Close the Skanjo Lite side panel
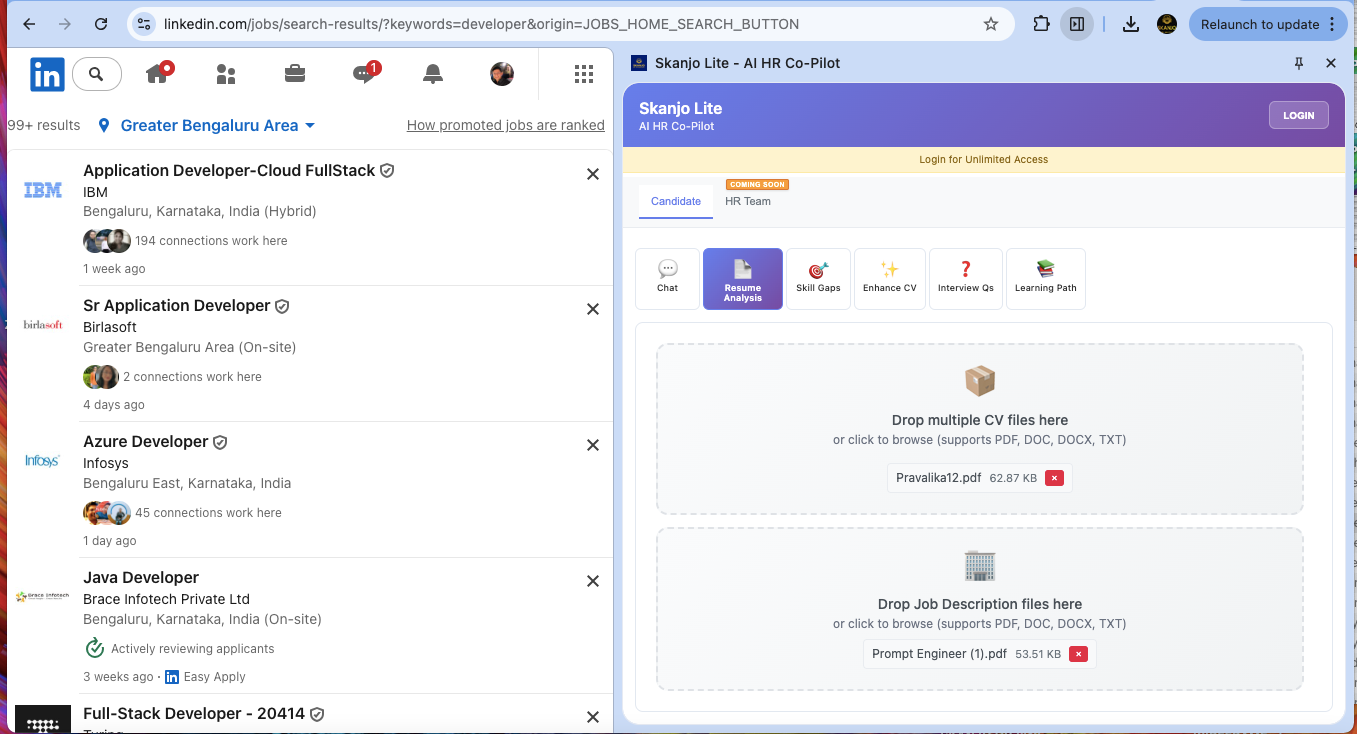The width and height of the screenshot is (1357, 734). point(1331,63)
